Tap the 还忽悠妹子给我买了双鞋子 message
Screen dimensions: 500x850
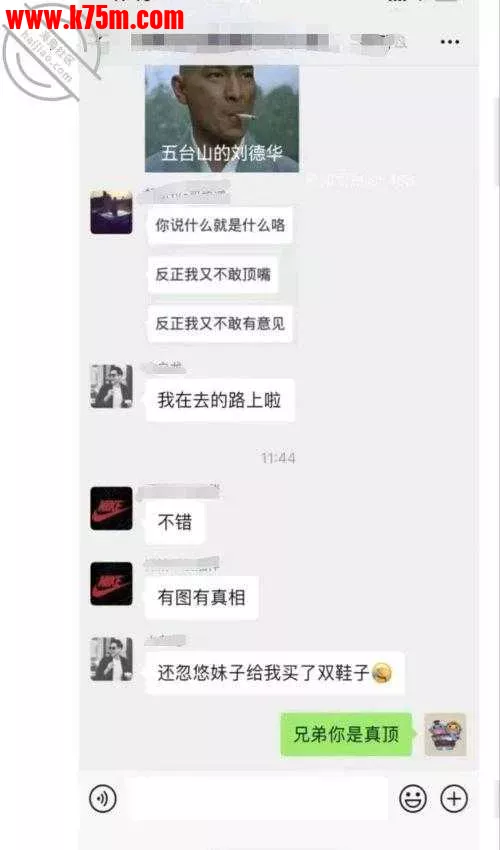275,673
